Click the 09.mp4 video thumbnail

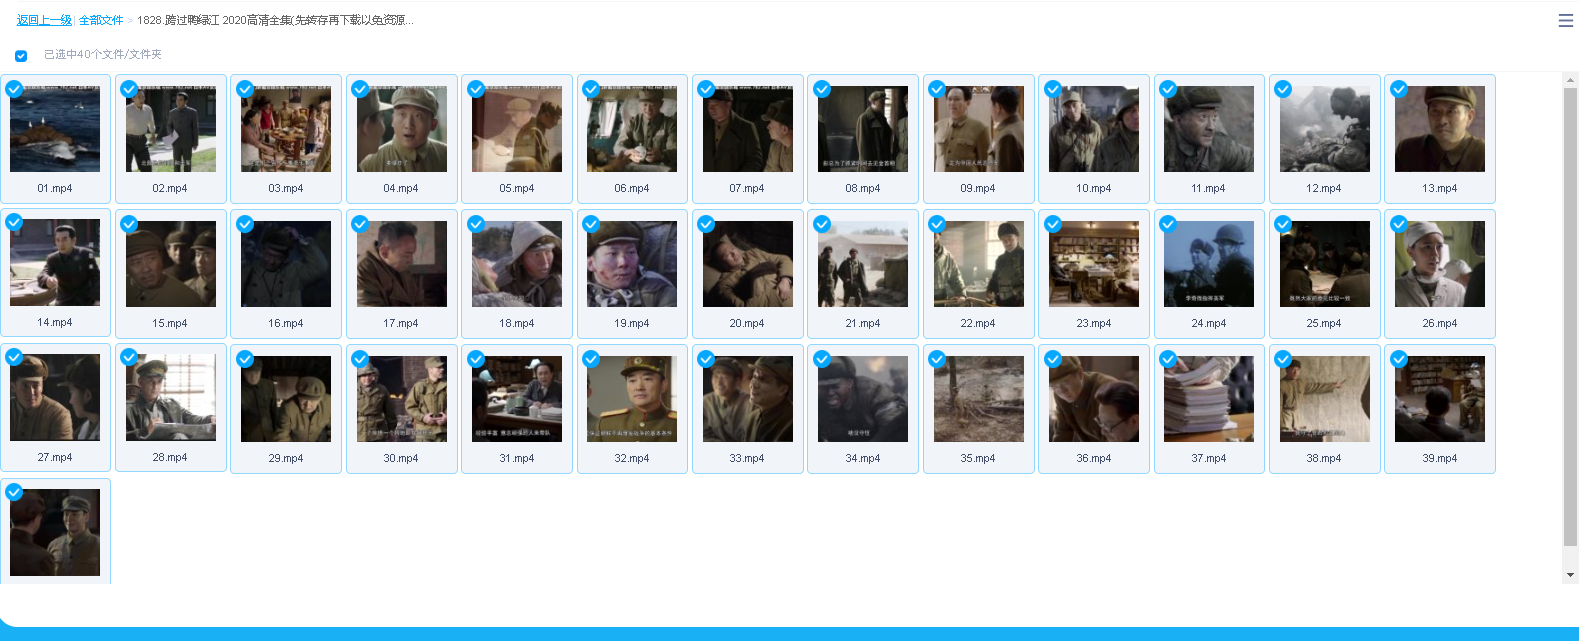(978, 129)
